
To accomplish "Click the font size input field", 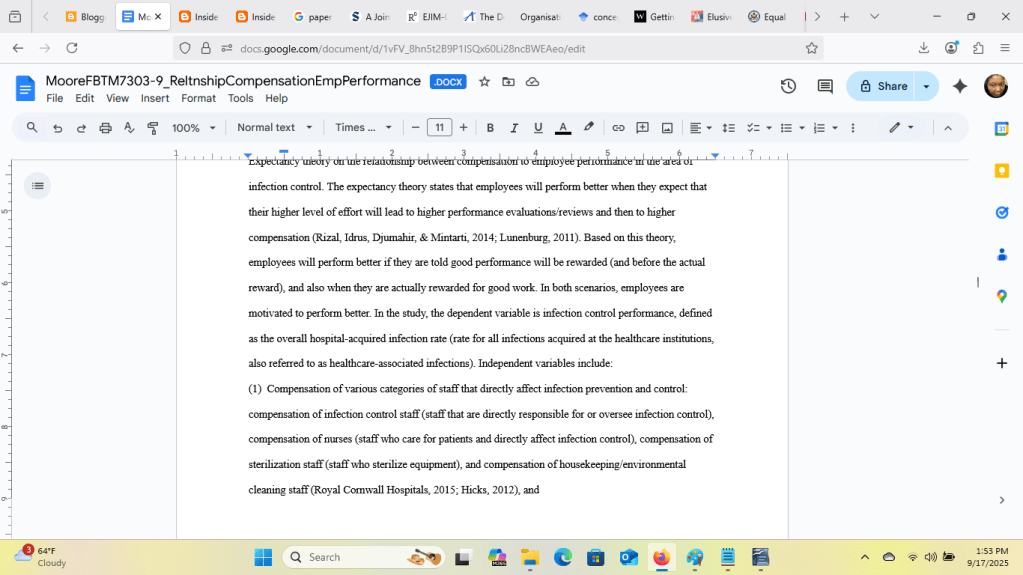I will [439, 128].
